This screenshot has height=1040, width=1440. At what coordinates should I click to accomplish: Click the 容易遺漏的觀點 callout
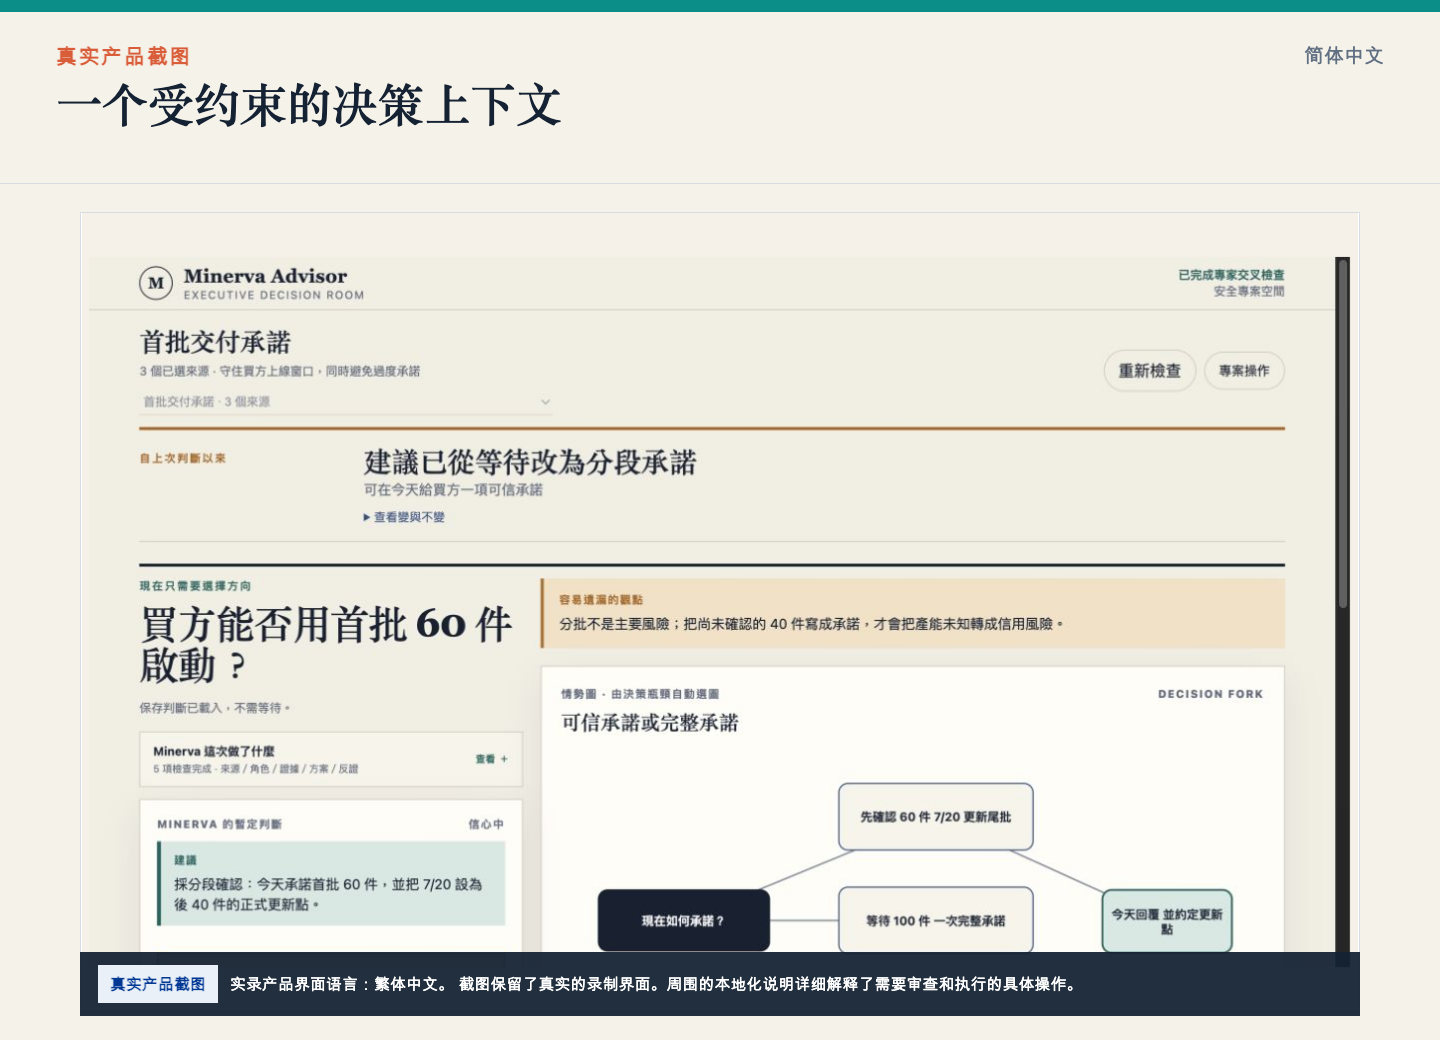click(x=913, y=613)
